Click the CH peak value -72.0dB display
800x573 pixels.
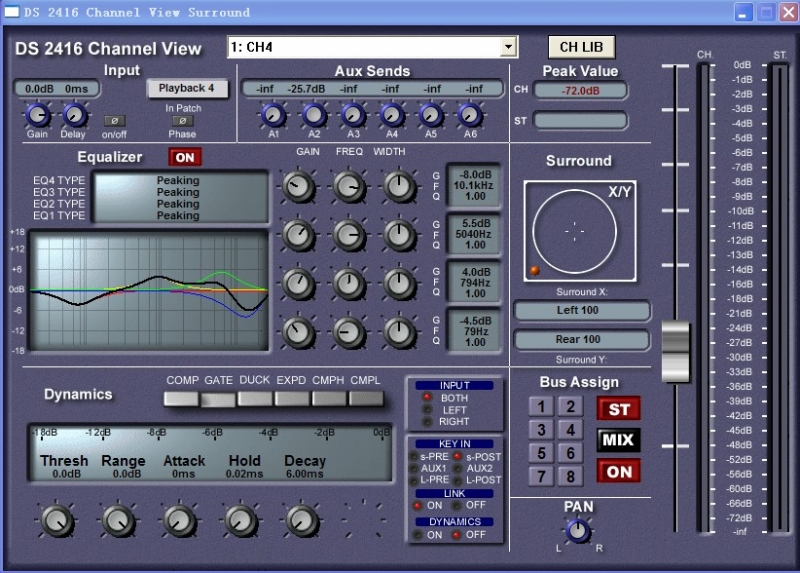581,91
